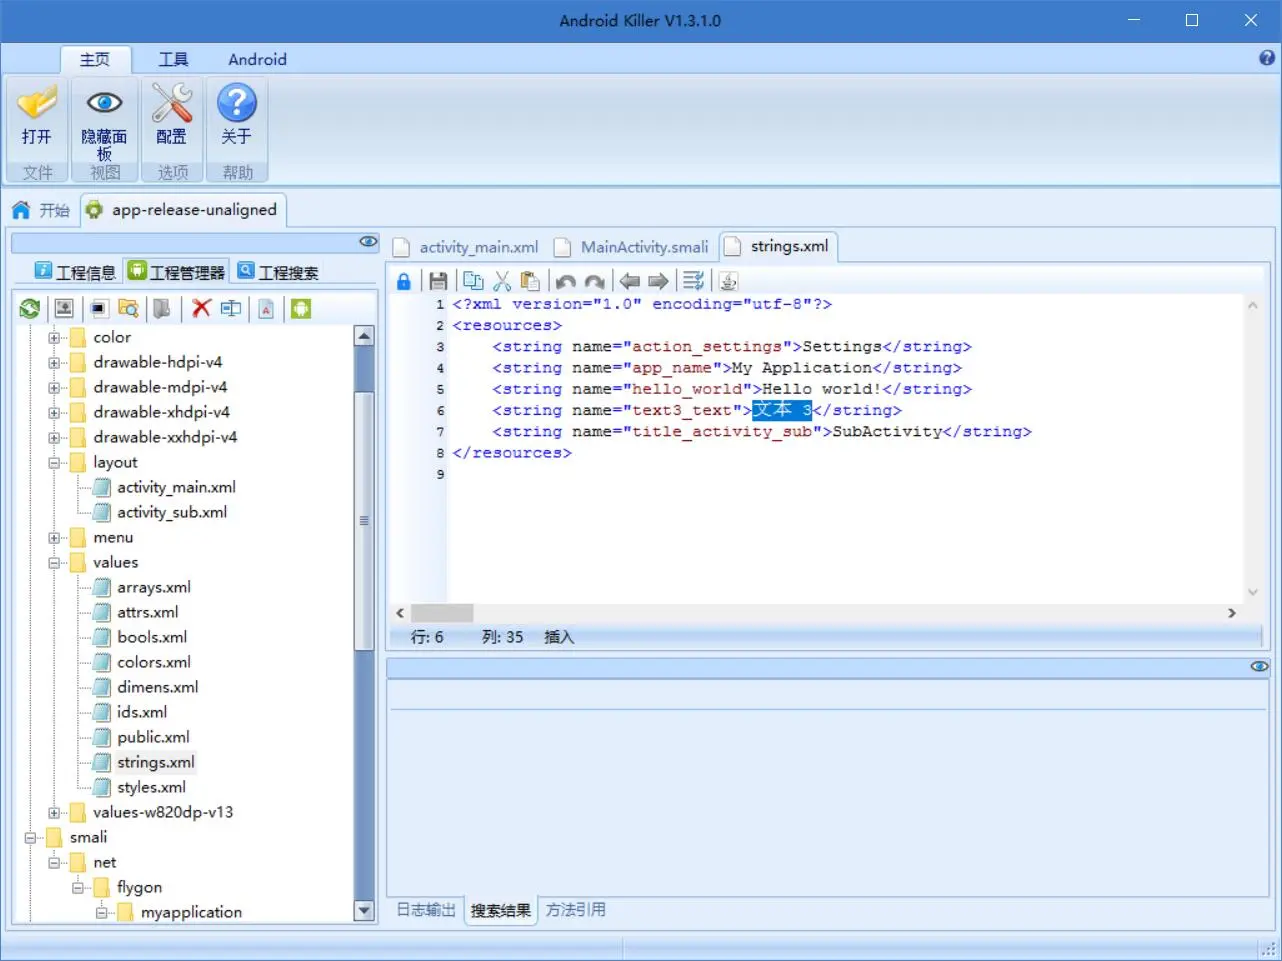
Task: Select the app-release-unaligned project tab
Action: pos(182,210)
